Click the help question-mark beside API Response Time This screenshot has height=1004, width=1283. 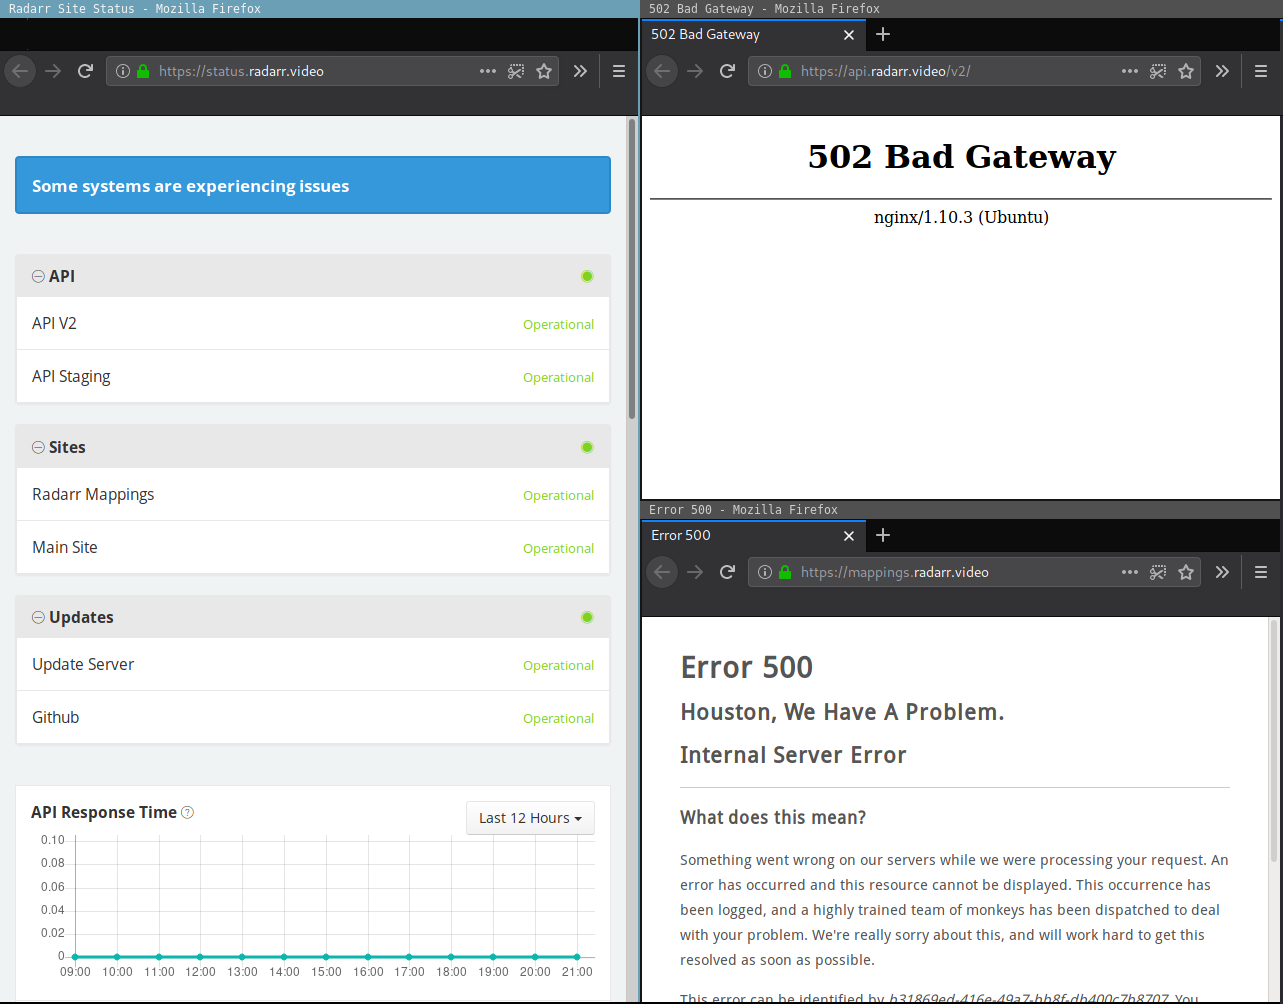tap(187, 812)
